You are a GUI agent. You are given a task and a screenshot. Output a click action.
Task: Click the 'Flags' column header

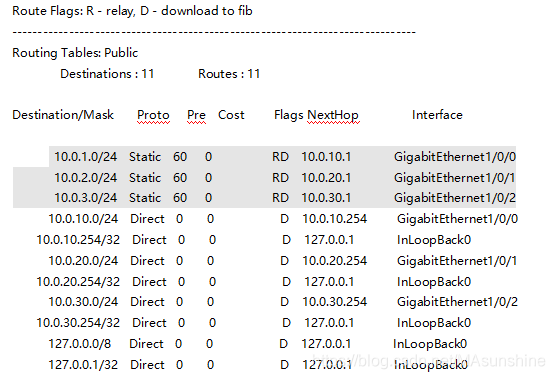[x=288, y=115]
